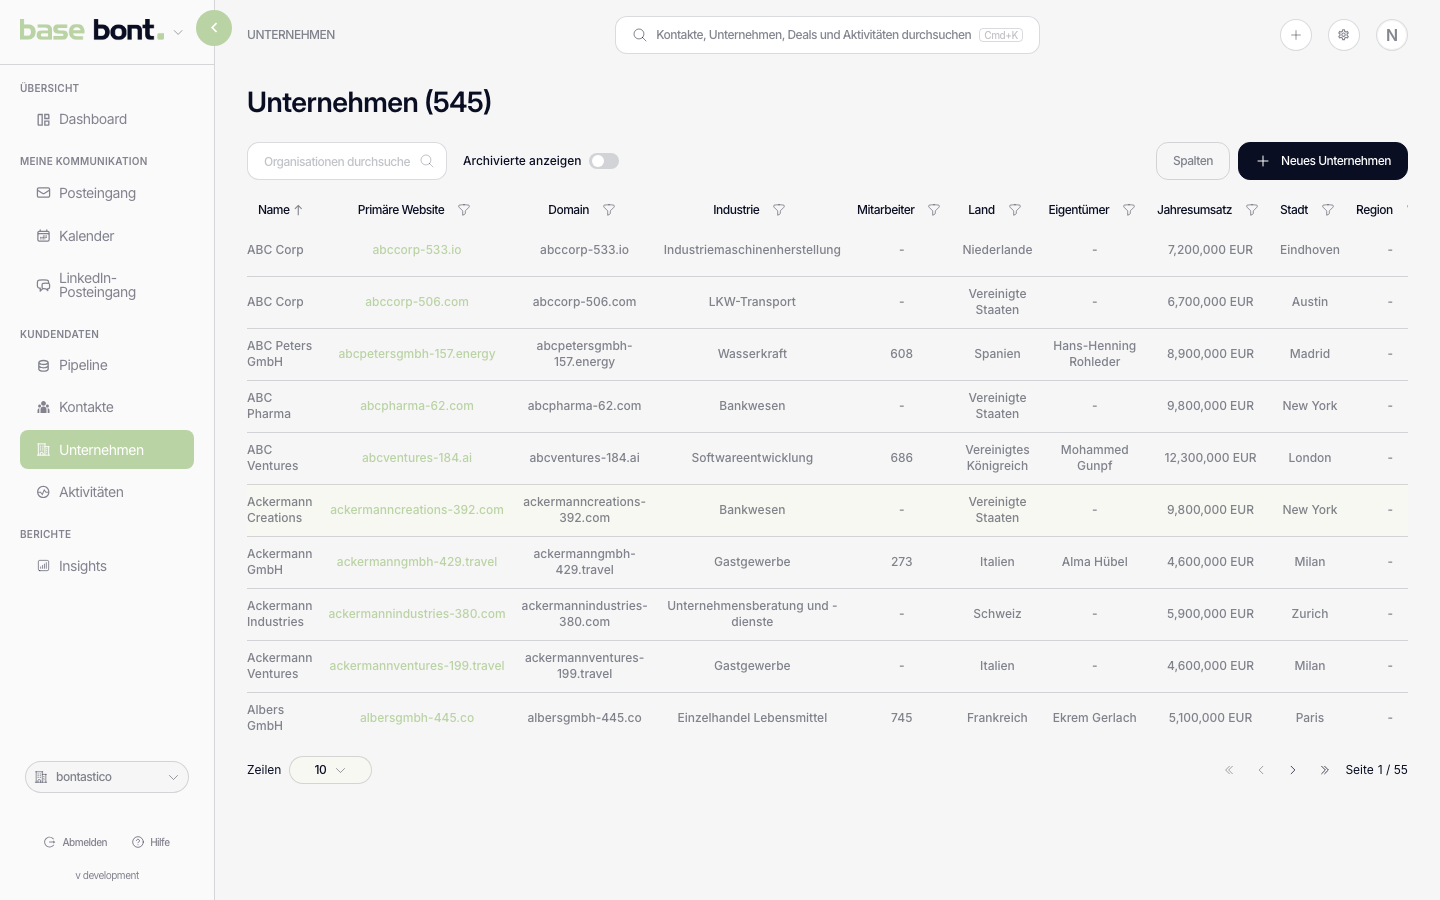Open LinkedIn-Posteingang from sidebar
The image size is (1440, 900).
pyautogui.click(x=107, y=285)
